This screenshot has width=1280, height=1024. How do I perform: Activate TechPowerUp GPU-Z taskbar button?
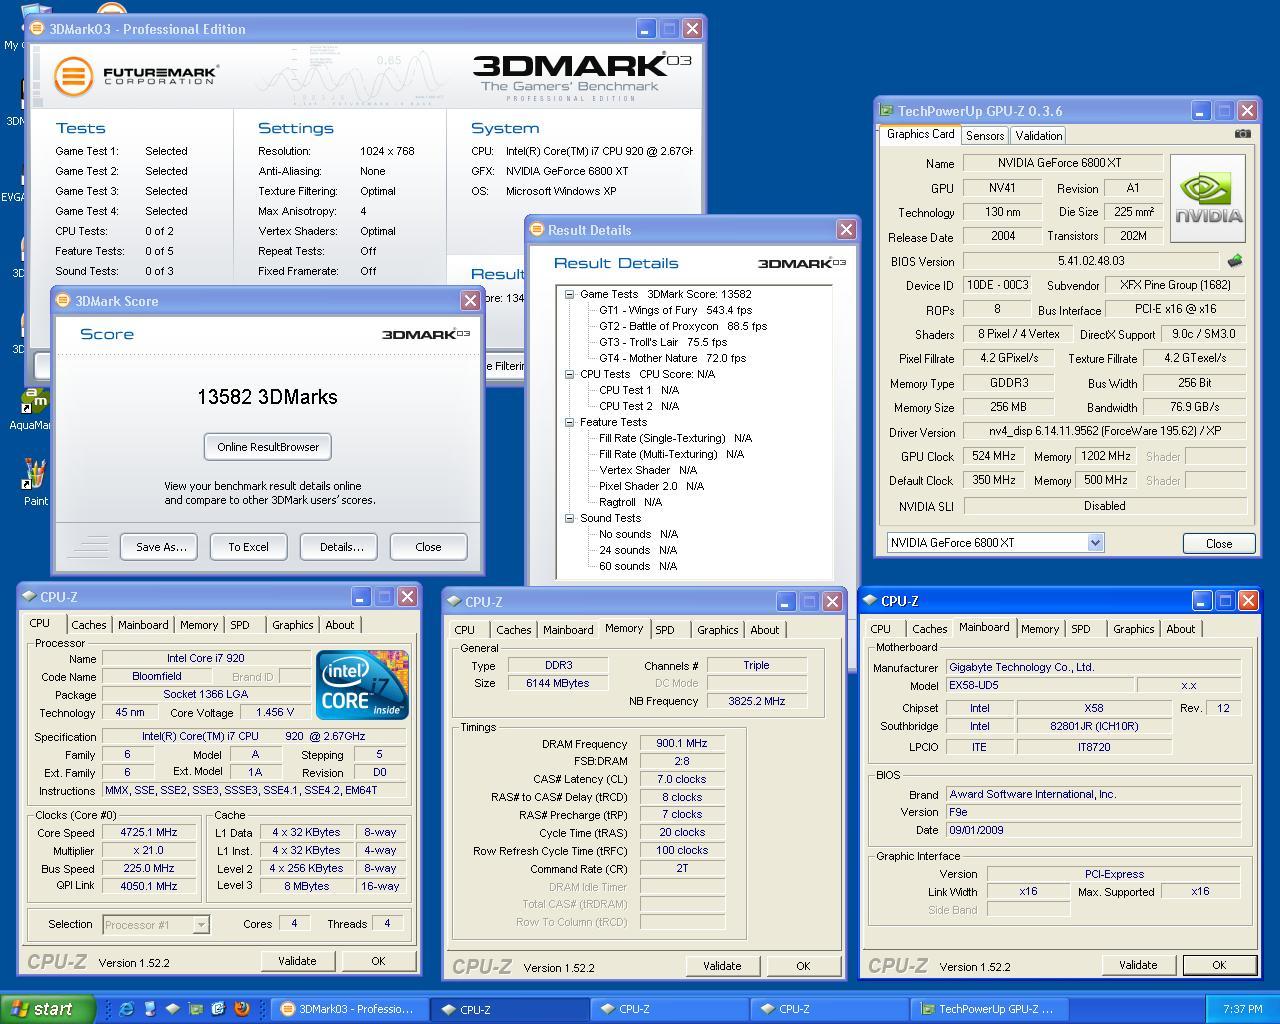(x=989, y=1009)
